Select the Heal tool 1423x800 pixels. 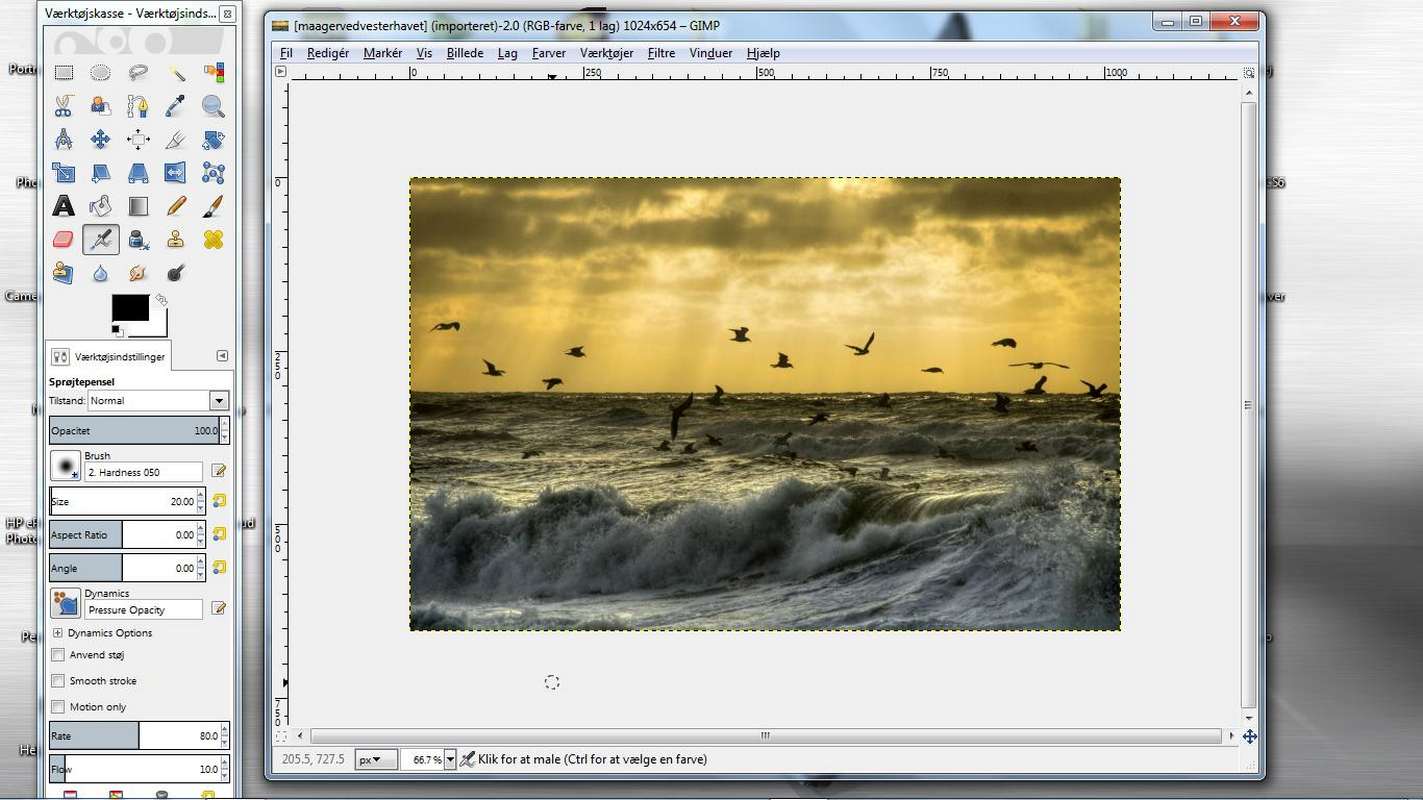(212, 240)
